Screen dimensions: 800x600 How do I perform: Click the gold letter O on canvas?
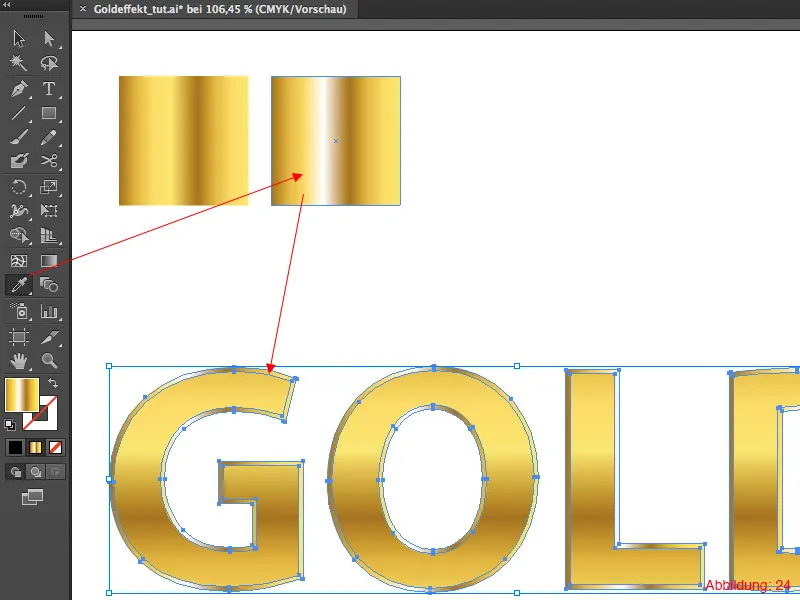tap(357, 480)
